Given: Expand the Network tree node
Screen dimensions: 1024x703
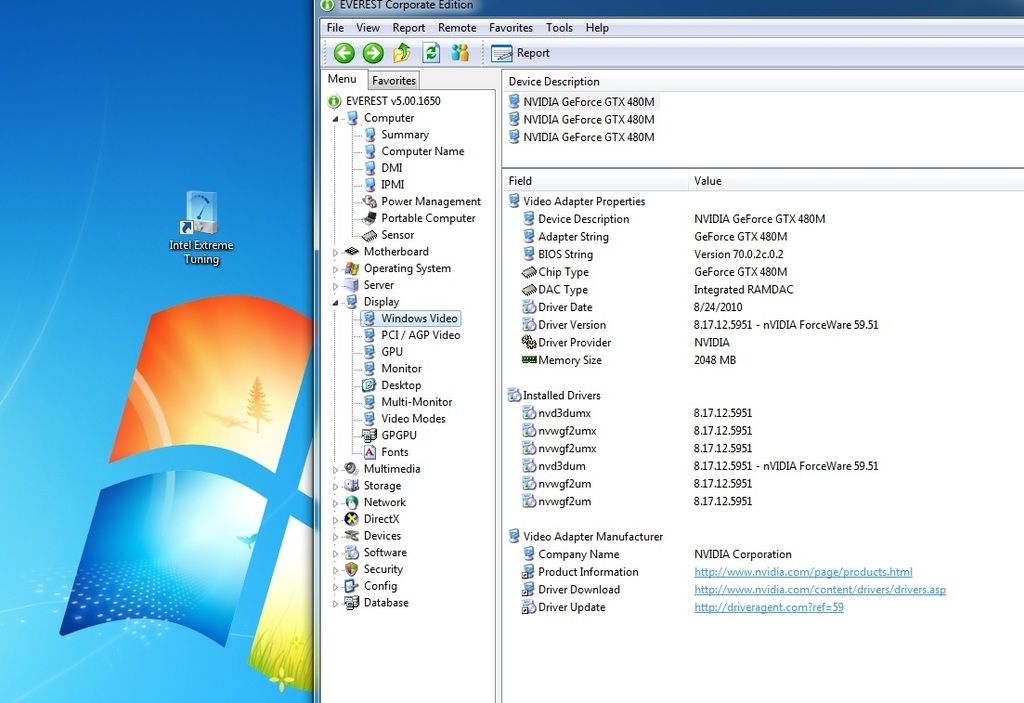Looking at the screenshot, I should 336,503.
